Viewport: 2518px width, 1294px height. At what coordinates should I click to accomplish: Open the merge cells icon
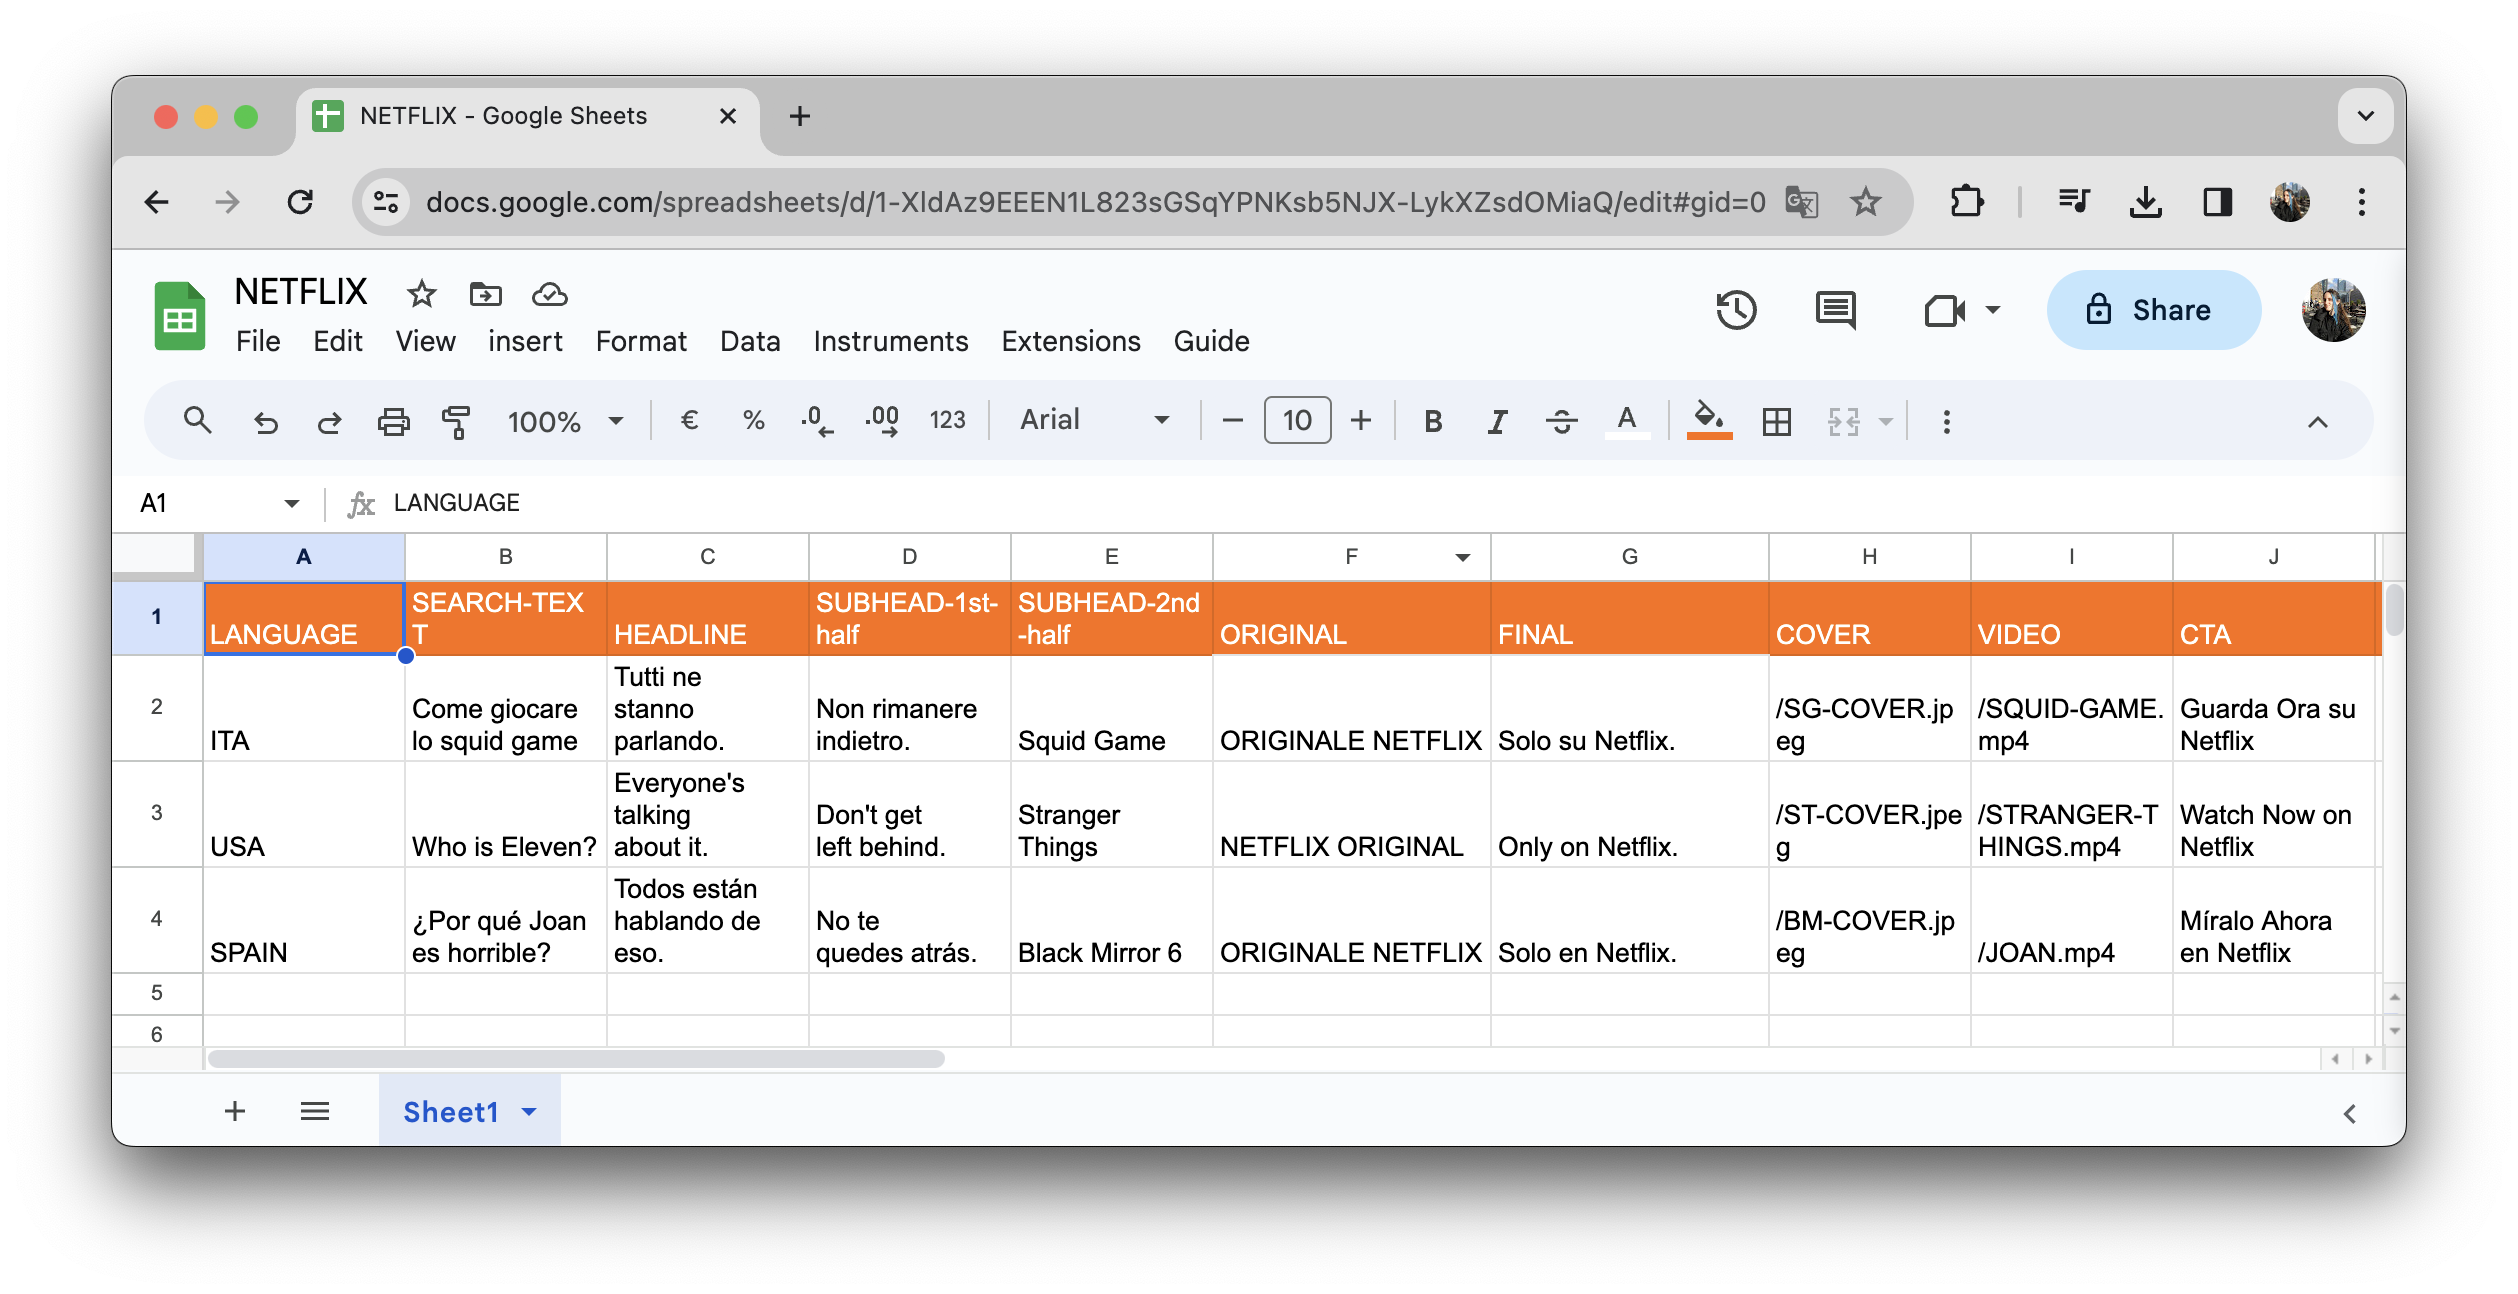coord(1843,422)
